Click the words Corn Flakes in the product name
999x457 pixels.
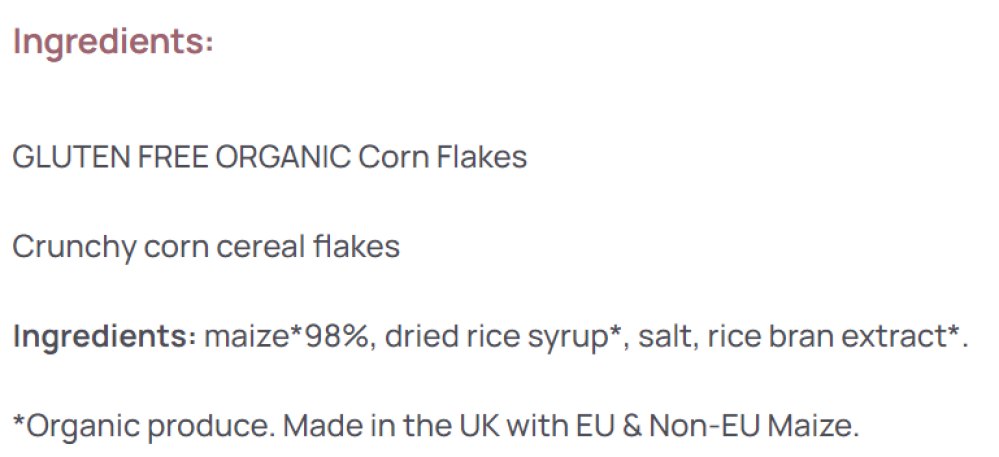coord(442,157)
